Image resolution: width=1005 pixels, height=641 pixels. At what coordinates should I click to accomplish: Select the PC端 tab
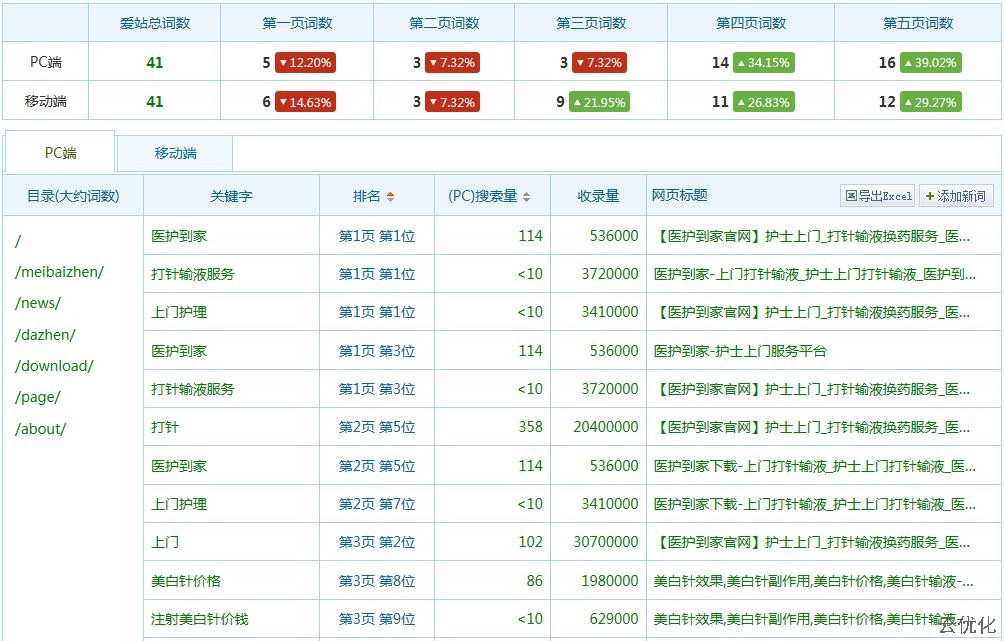tap(60, 153)
